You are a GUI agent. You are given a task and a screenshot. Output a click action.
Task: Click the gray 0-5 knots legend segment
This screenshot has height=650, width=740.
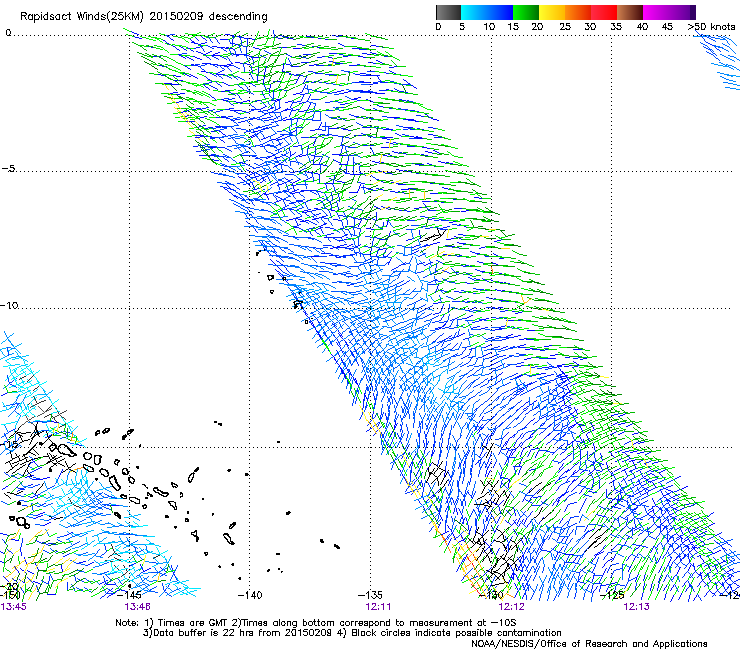point(448,12)
